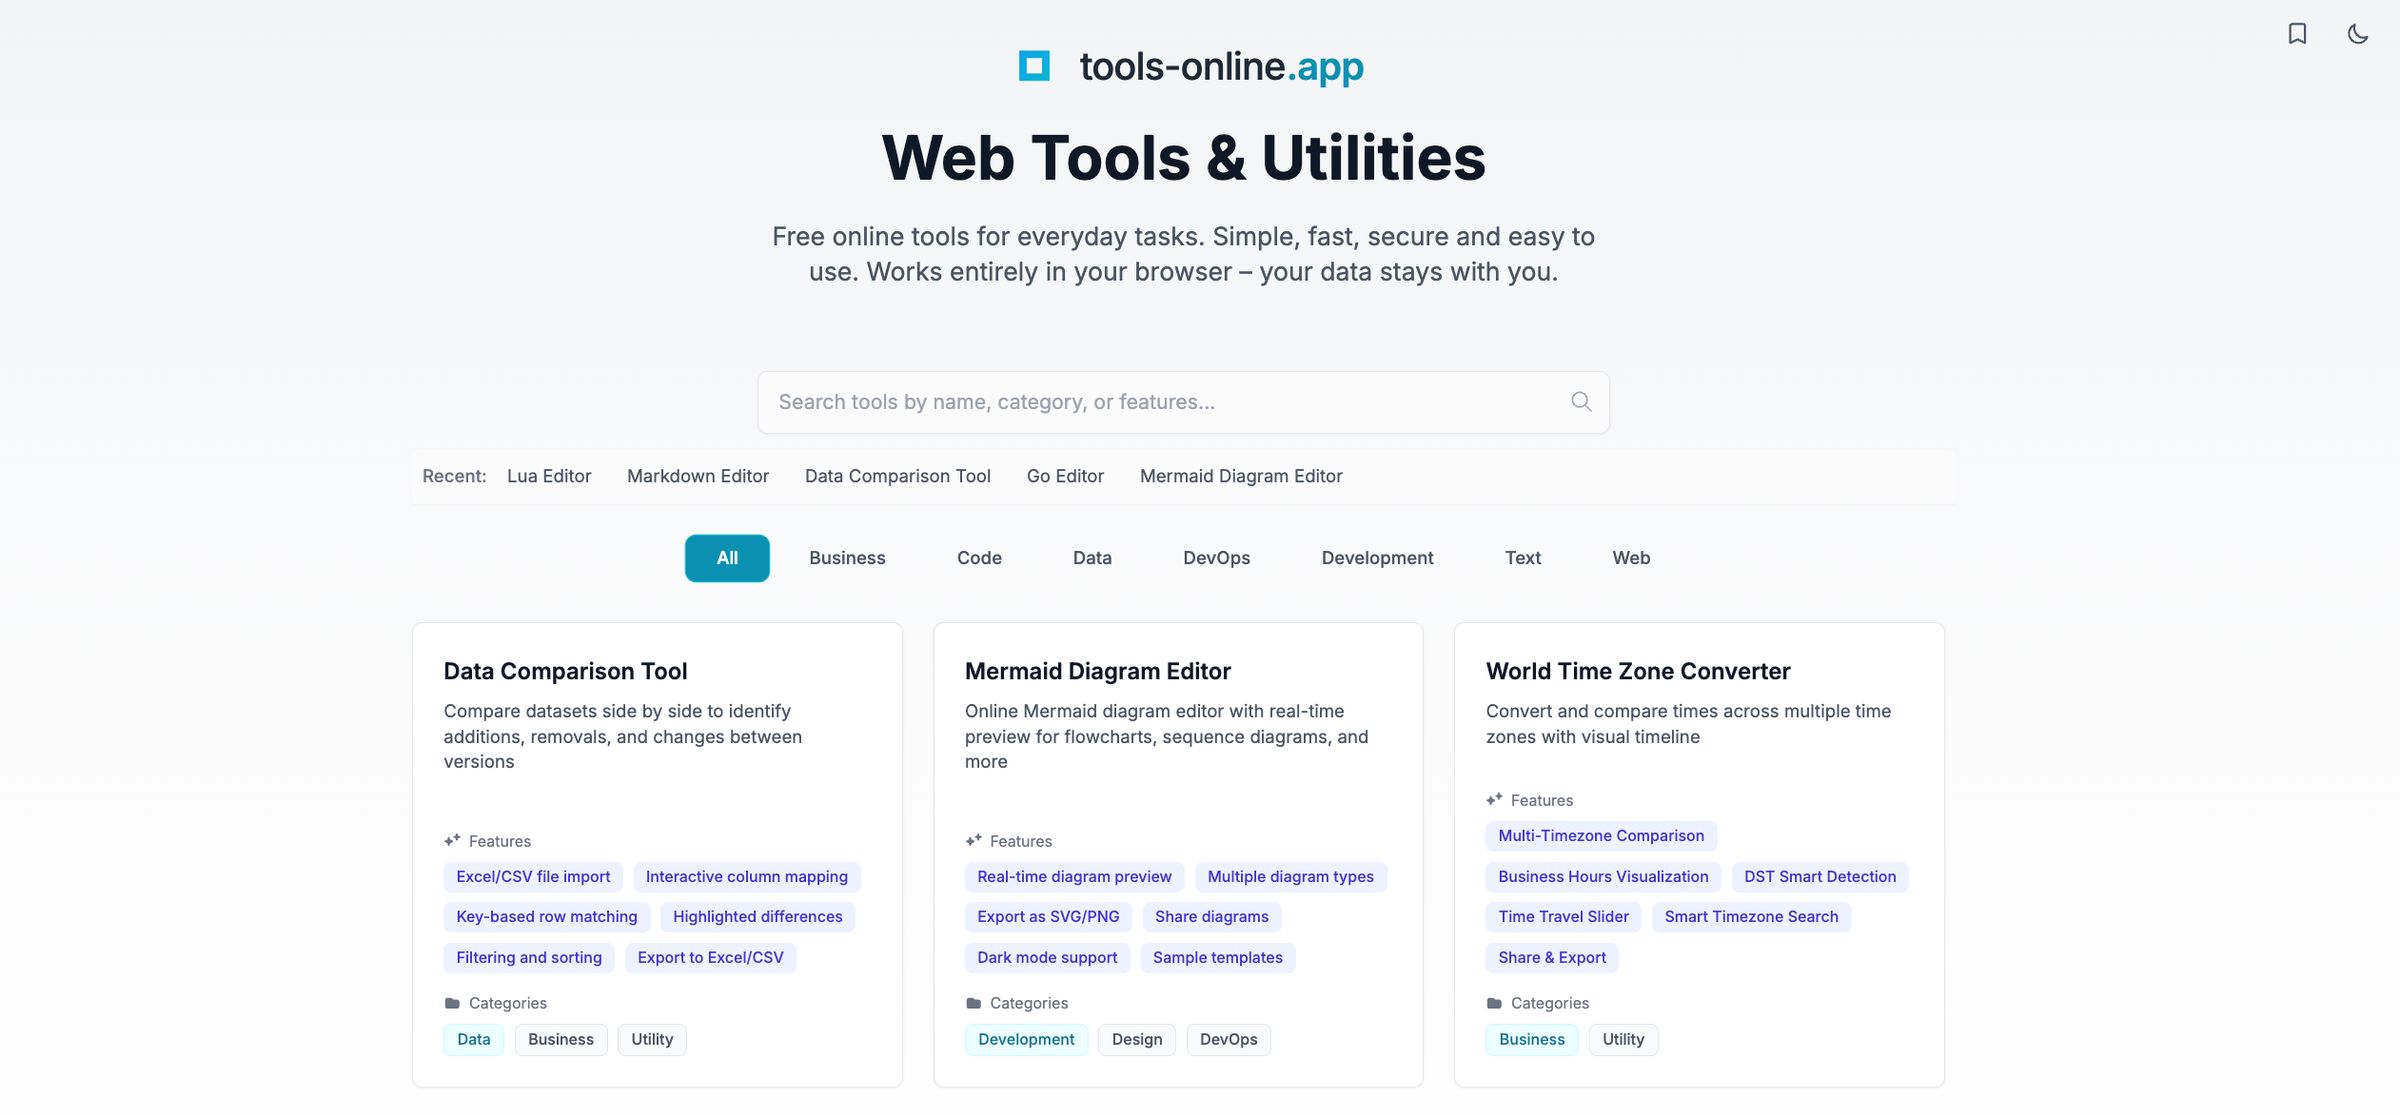Switch to the DevOps filter

[x=1216, y=558]
